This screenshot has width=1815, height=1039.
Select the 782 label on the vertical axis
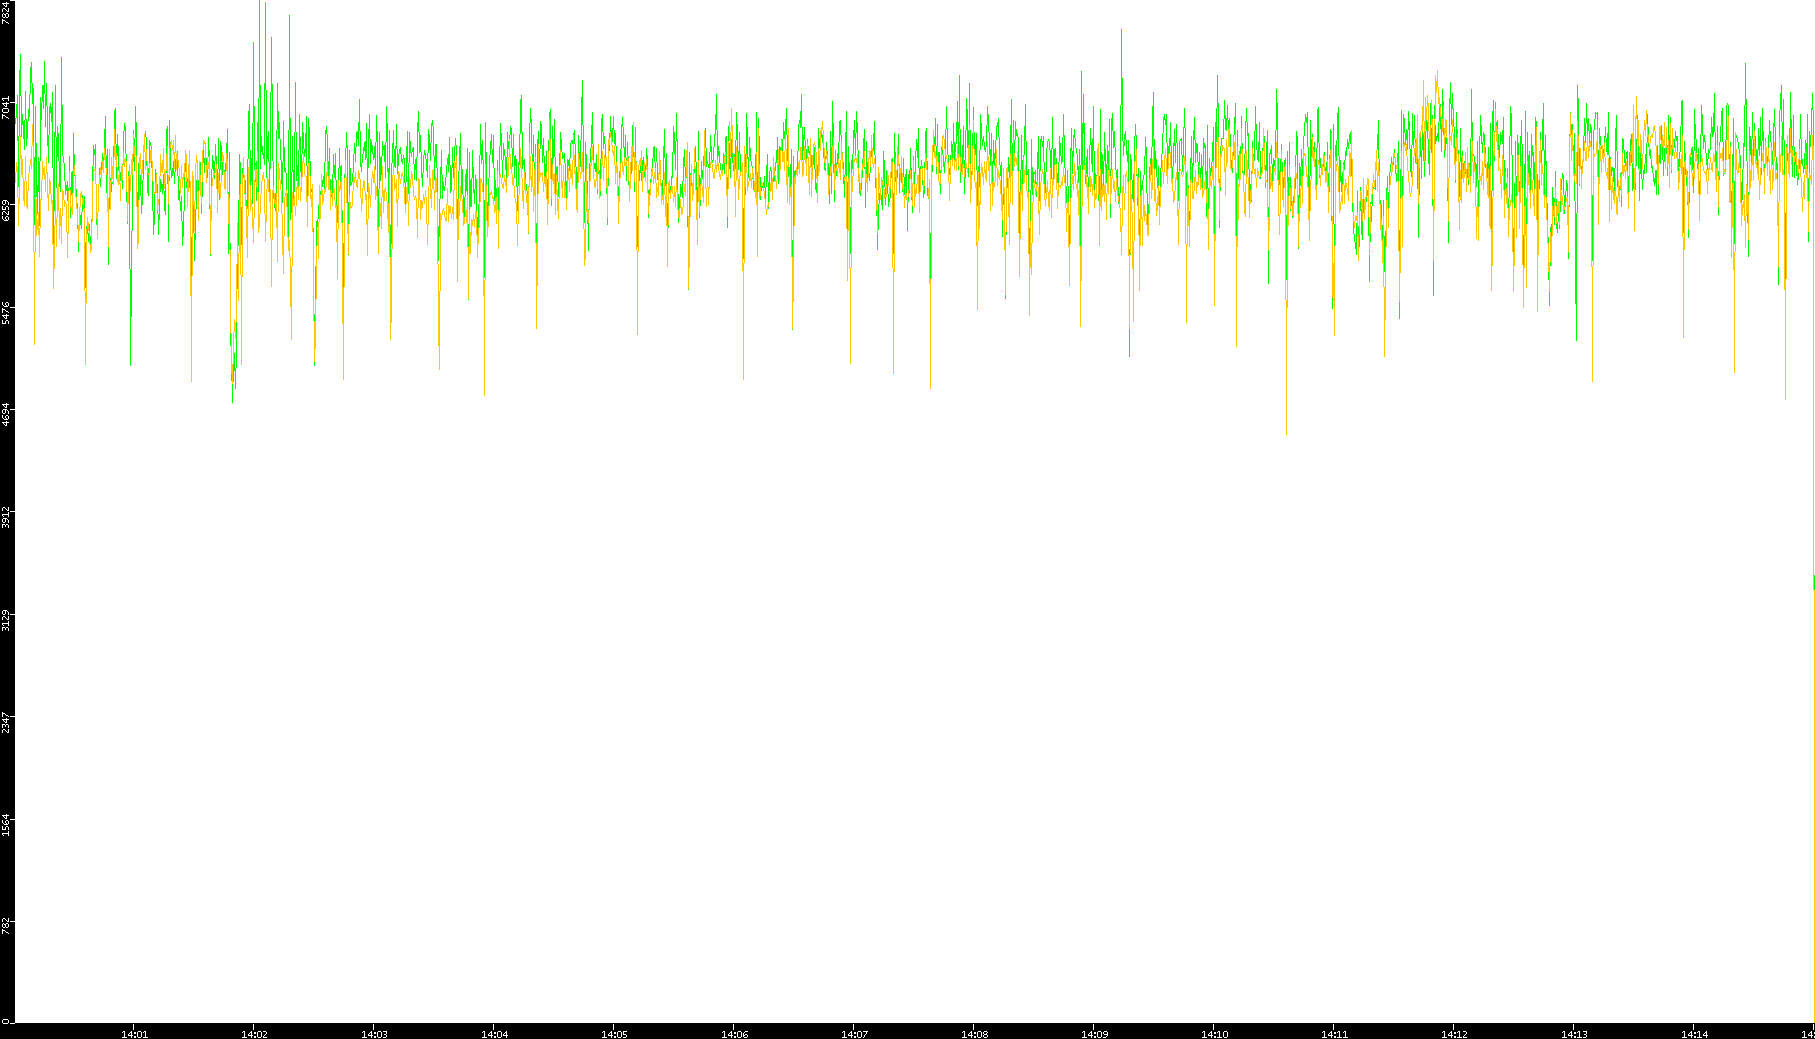7,924
